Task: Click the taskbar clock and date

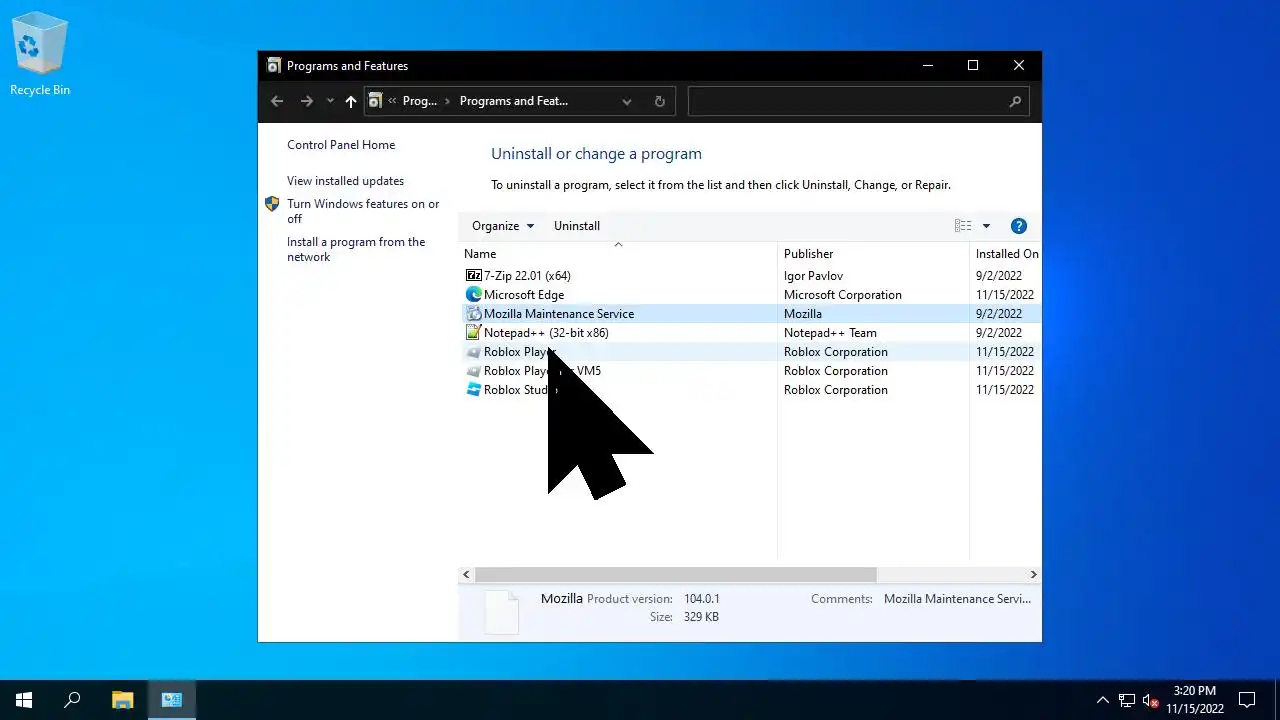Action: (x=1195, y=700)
